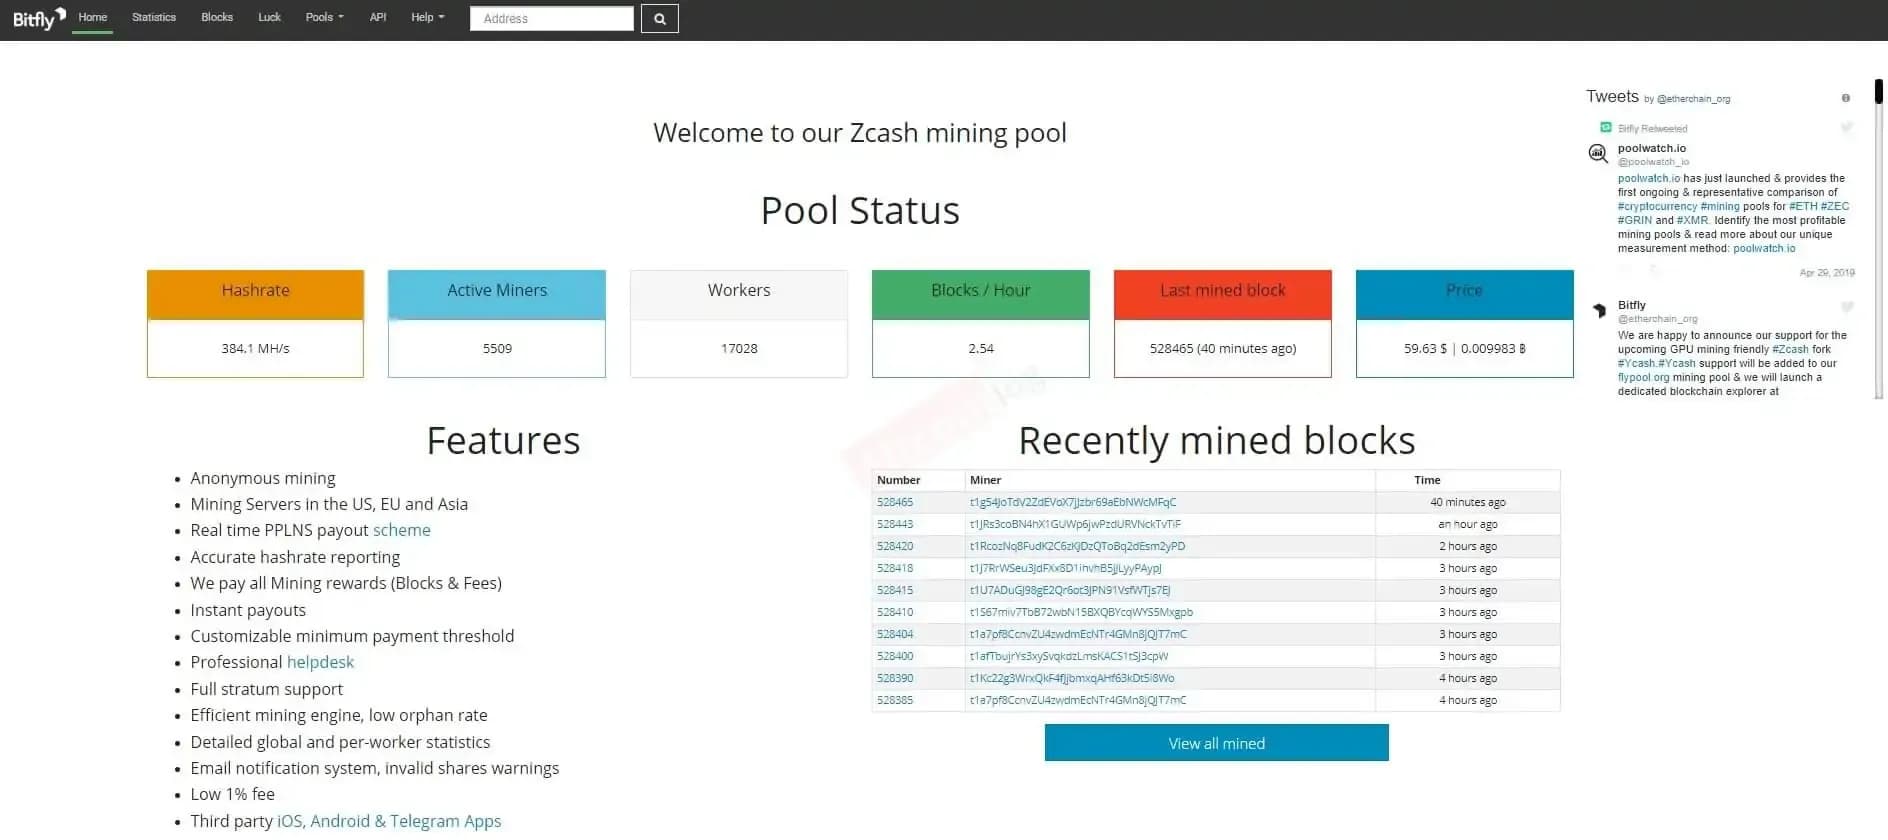The height and width of the screenshot is (840, 1888).
Task: Click the Twitter bird on the poolwatch.io tweet
Action: (x=1846, y=128)
